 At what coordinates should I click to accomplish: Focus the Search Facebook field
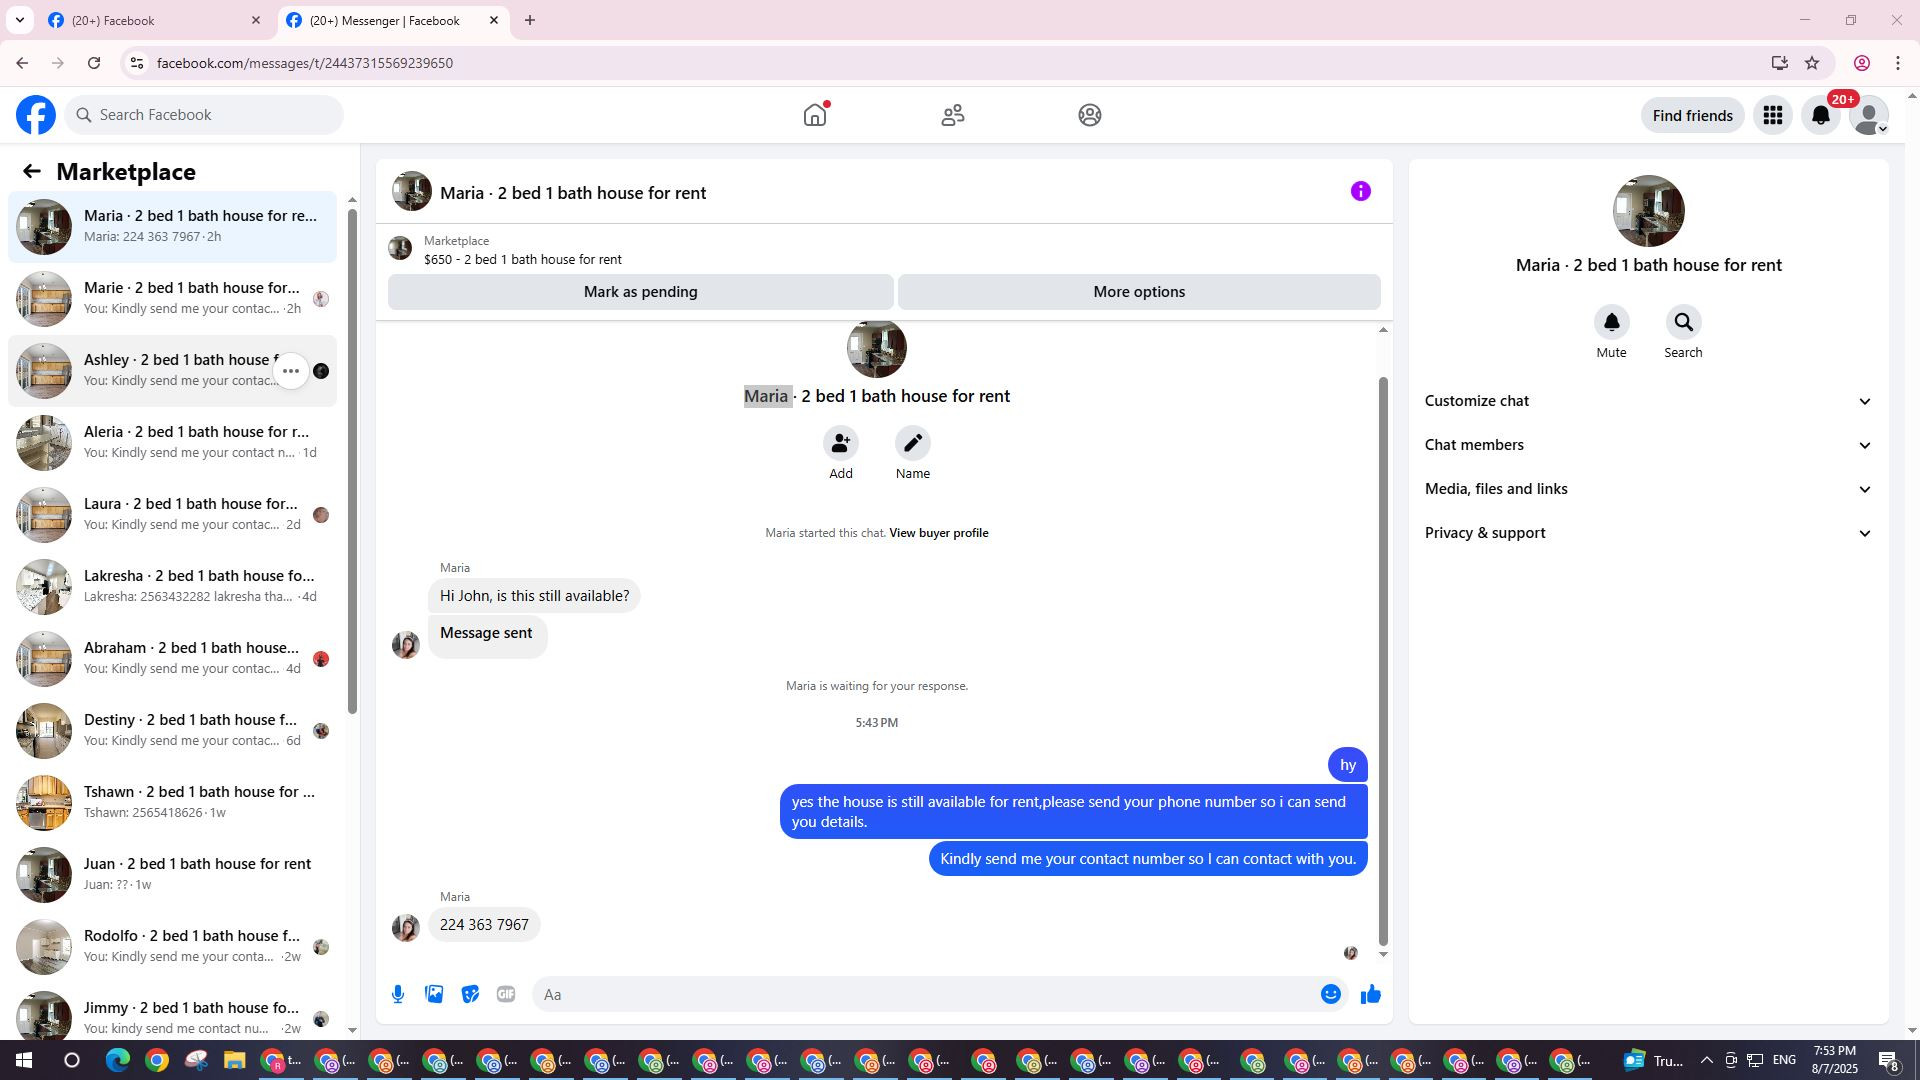(x=205, y=115)
